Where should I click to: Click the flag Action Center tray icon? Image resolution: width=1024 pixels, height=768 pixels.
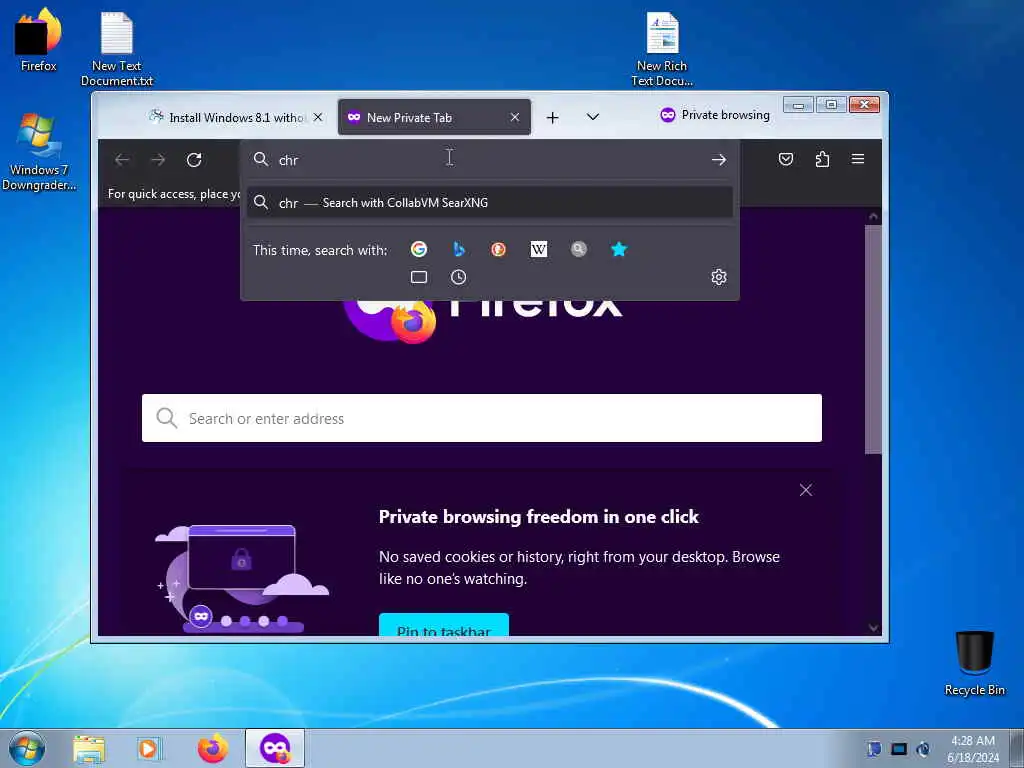pyautogui.click(x=874, y=749)
